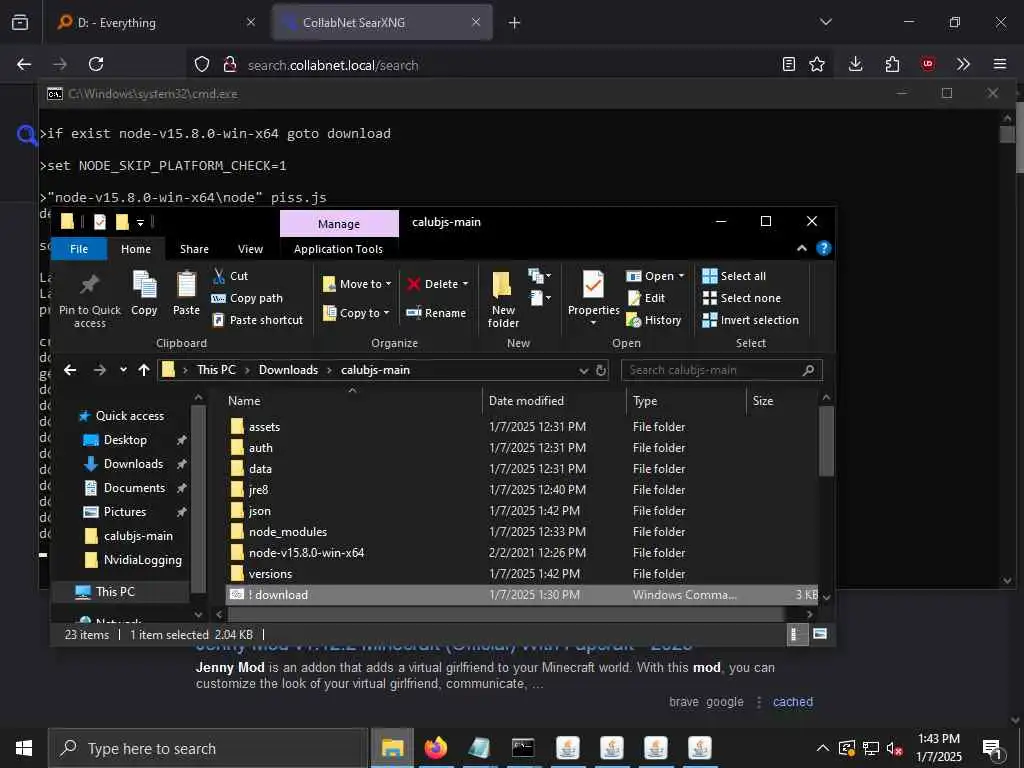Viewport: 1024px width, 768px height.
Task: Open the cached link of search result
Action: (x=793, y=702)
